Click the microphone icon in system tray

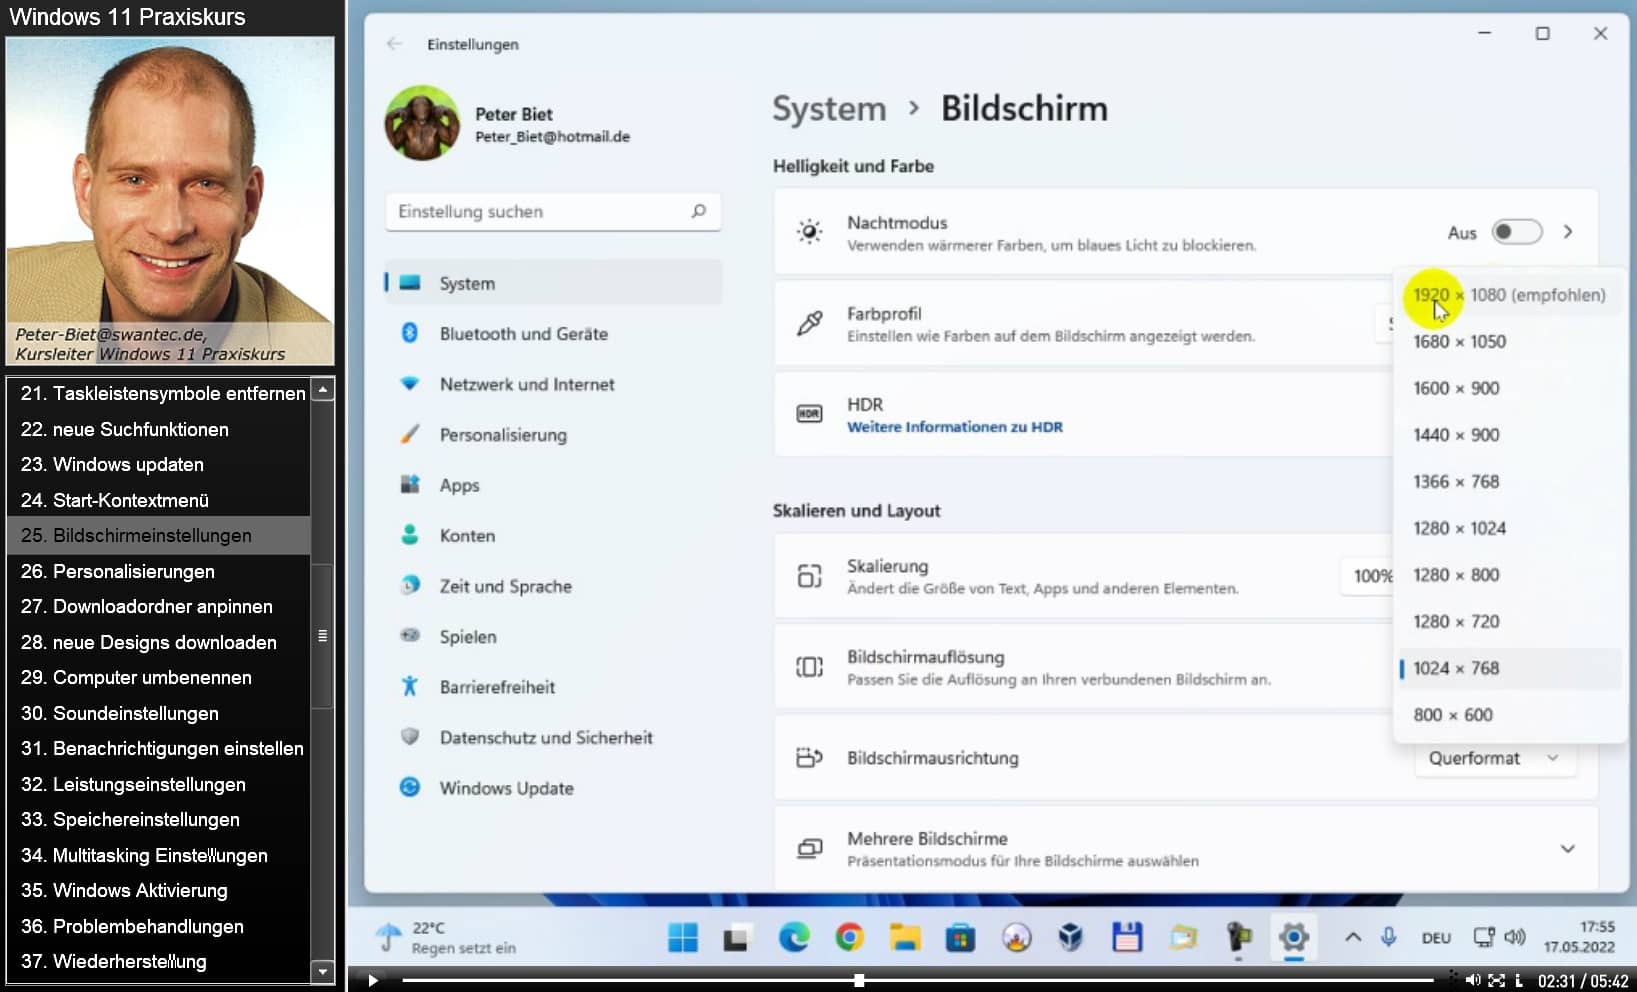coord(1388,937)
